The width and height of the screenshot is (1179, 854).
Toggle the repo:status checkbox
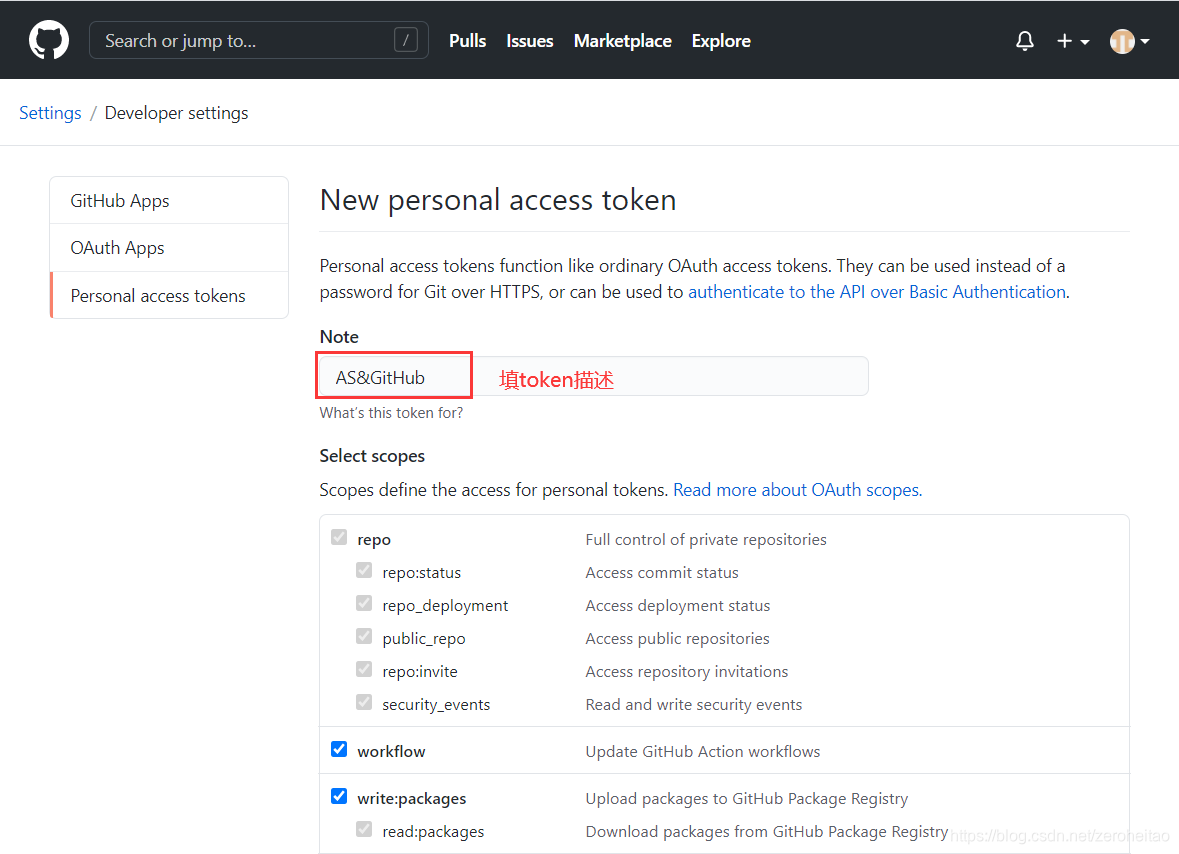pos(364,570)
